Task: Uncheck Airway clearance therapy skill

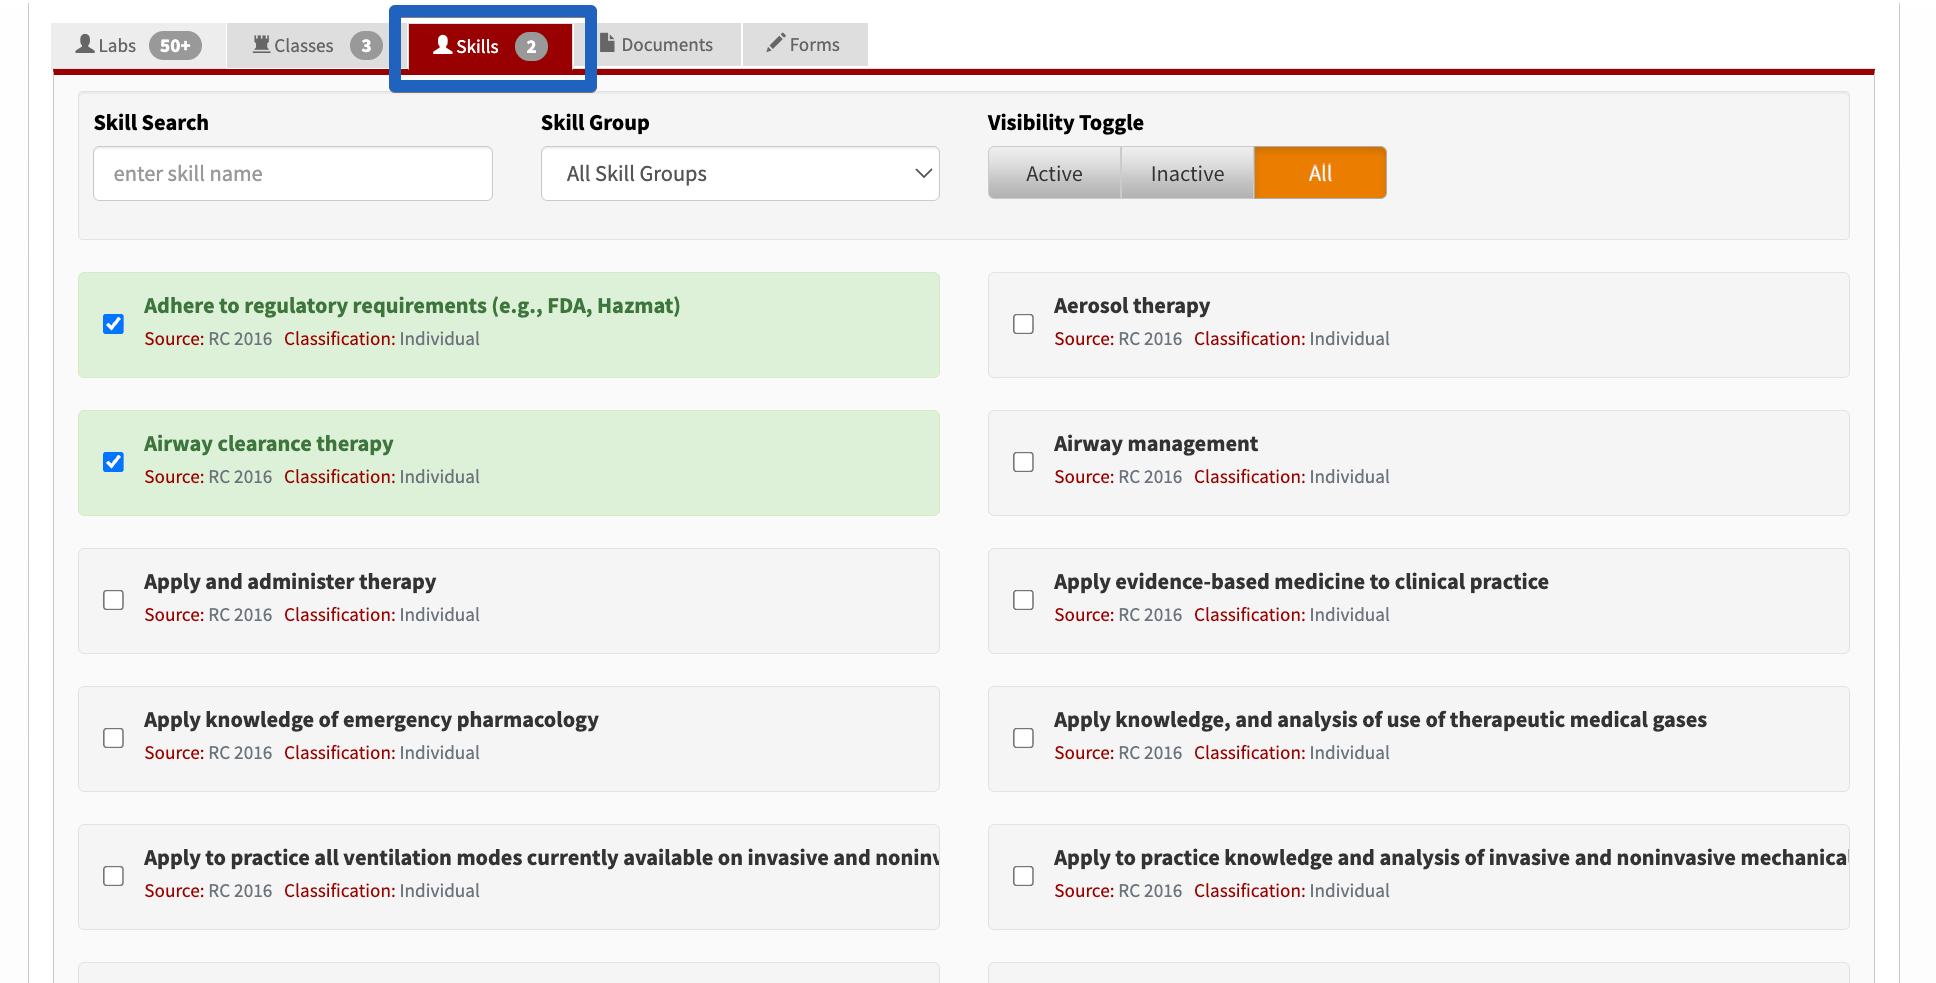Action: pos(114,462)
